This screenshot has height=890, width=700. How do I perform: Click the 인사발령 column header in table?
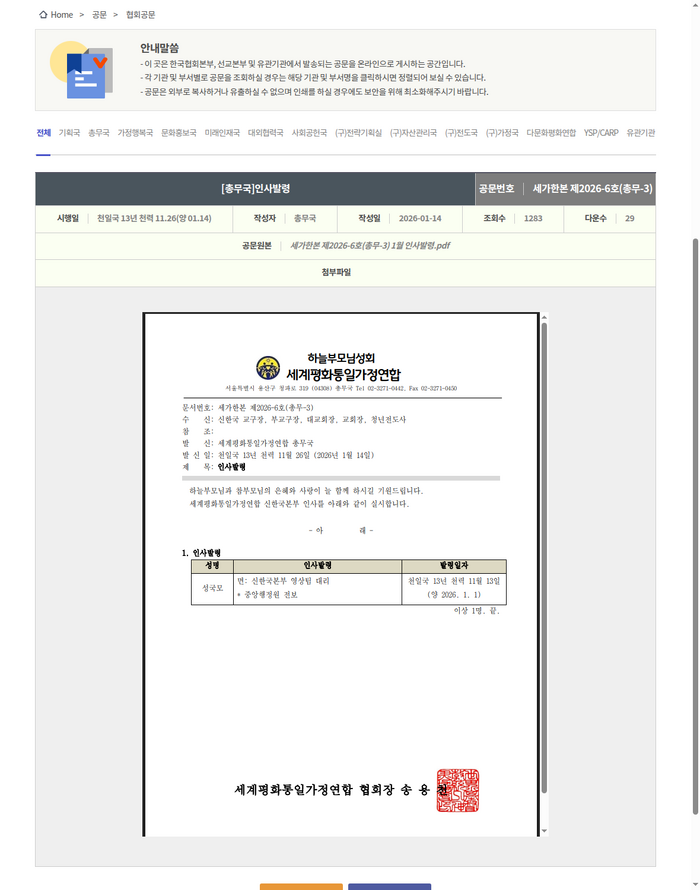tap(317, 566)
